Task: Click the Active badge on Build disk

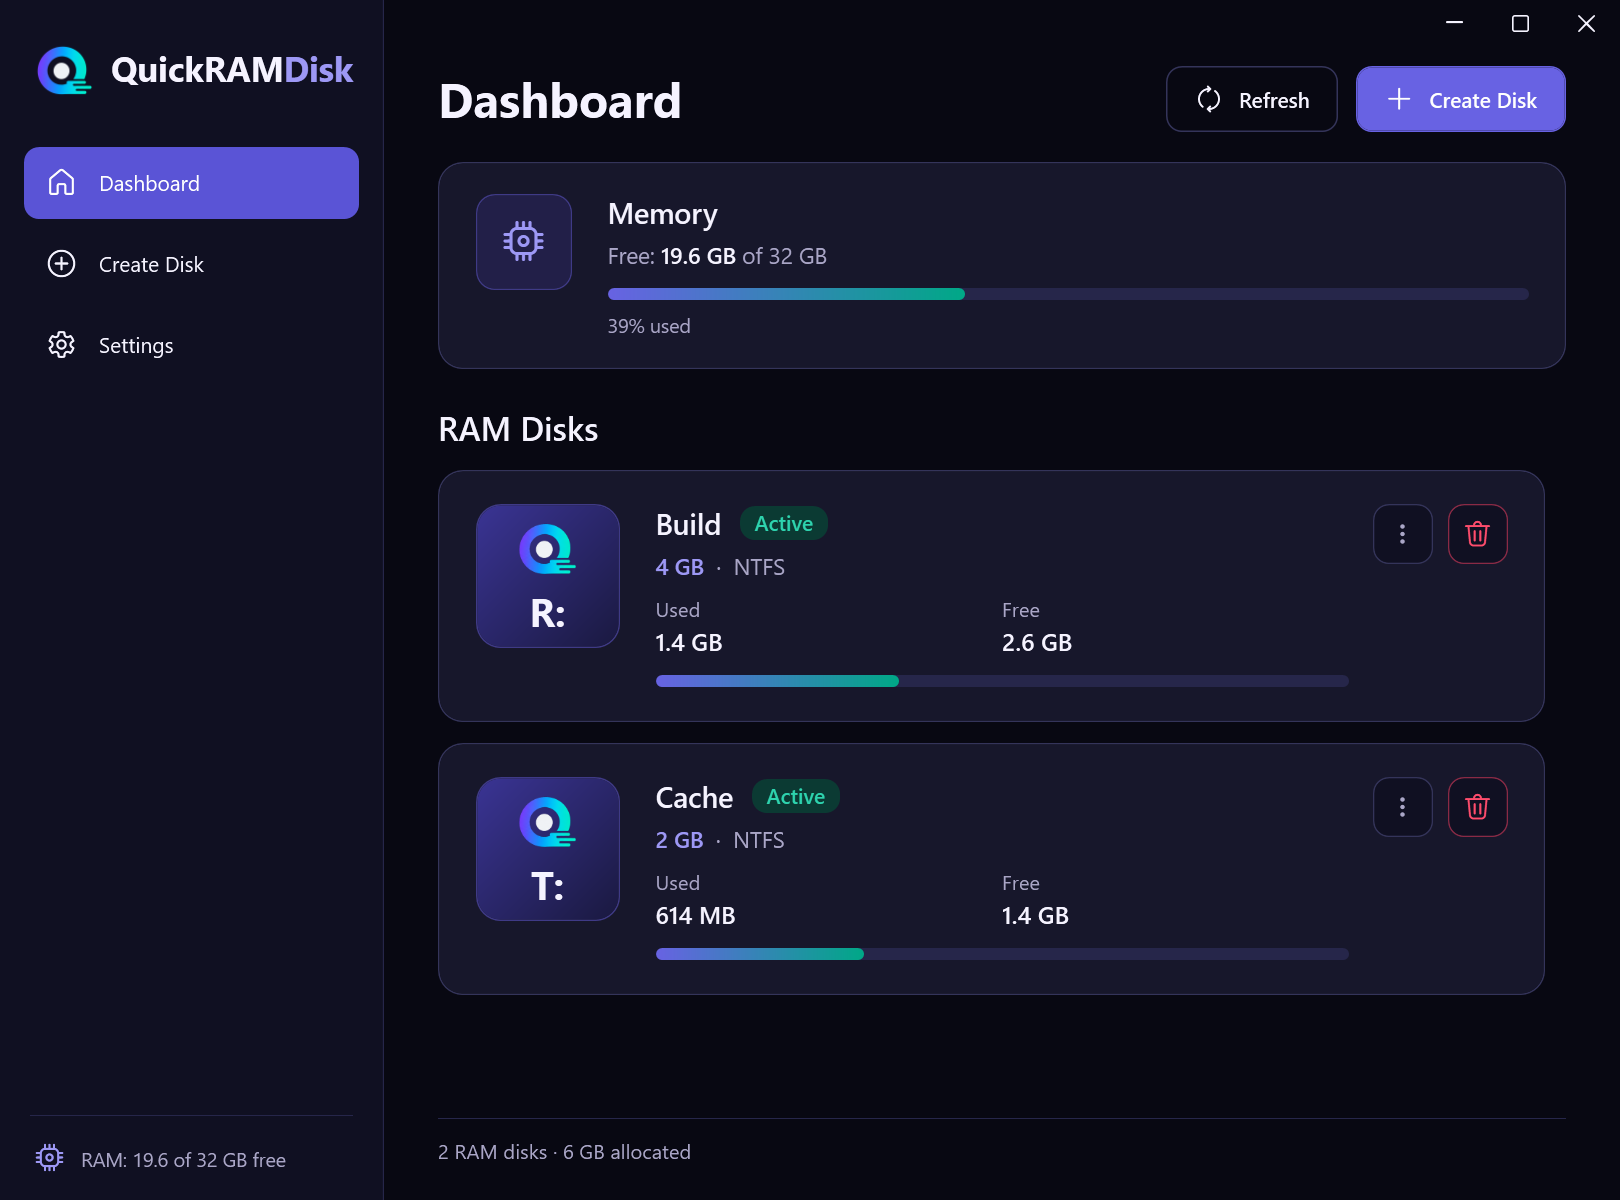Action: coord(784,524)
